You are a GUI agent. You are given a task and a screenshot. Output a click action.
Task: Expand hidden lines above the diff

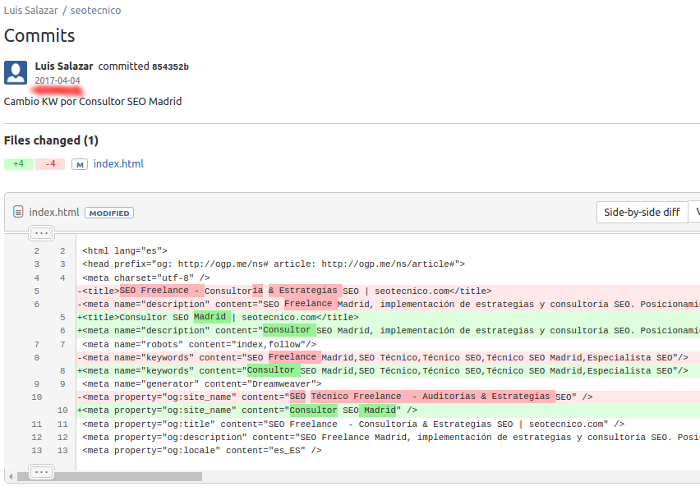point(41,233)
